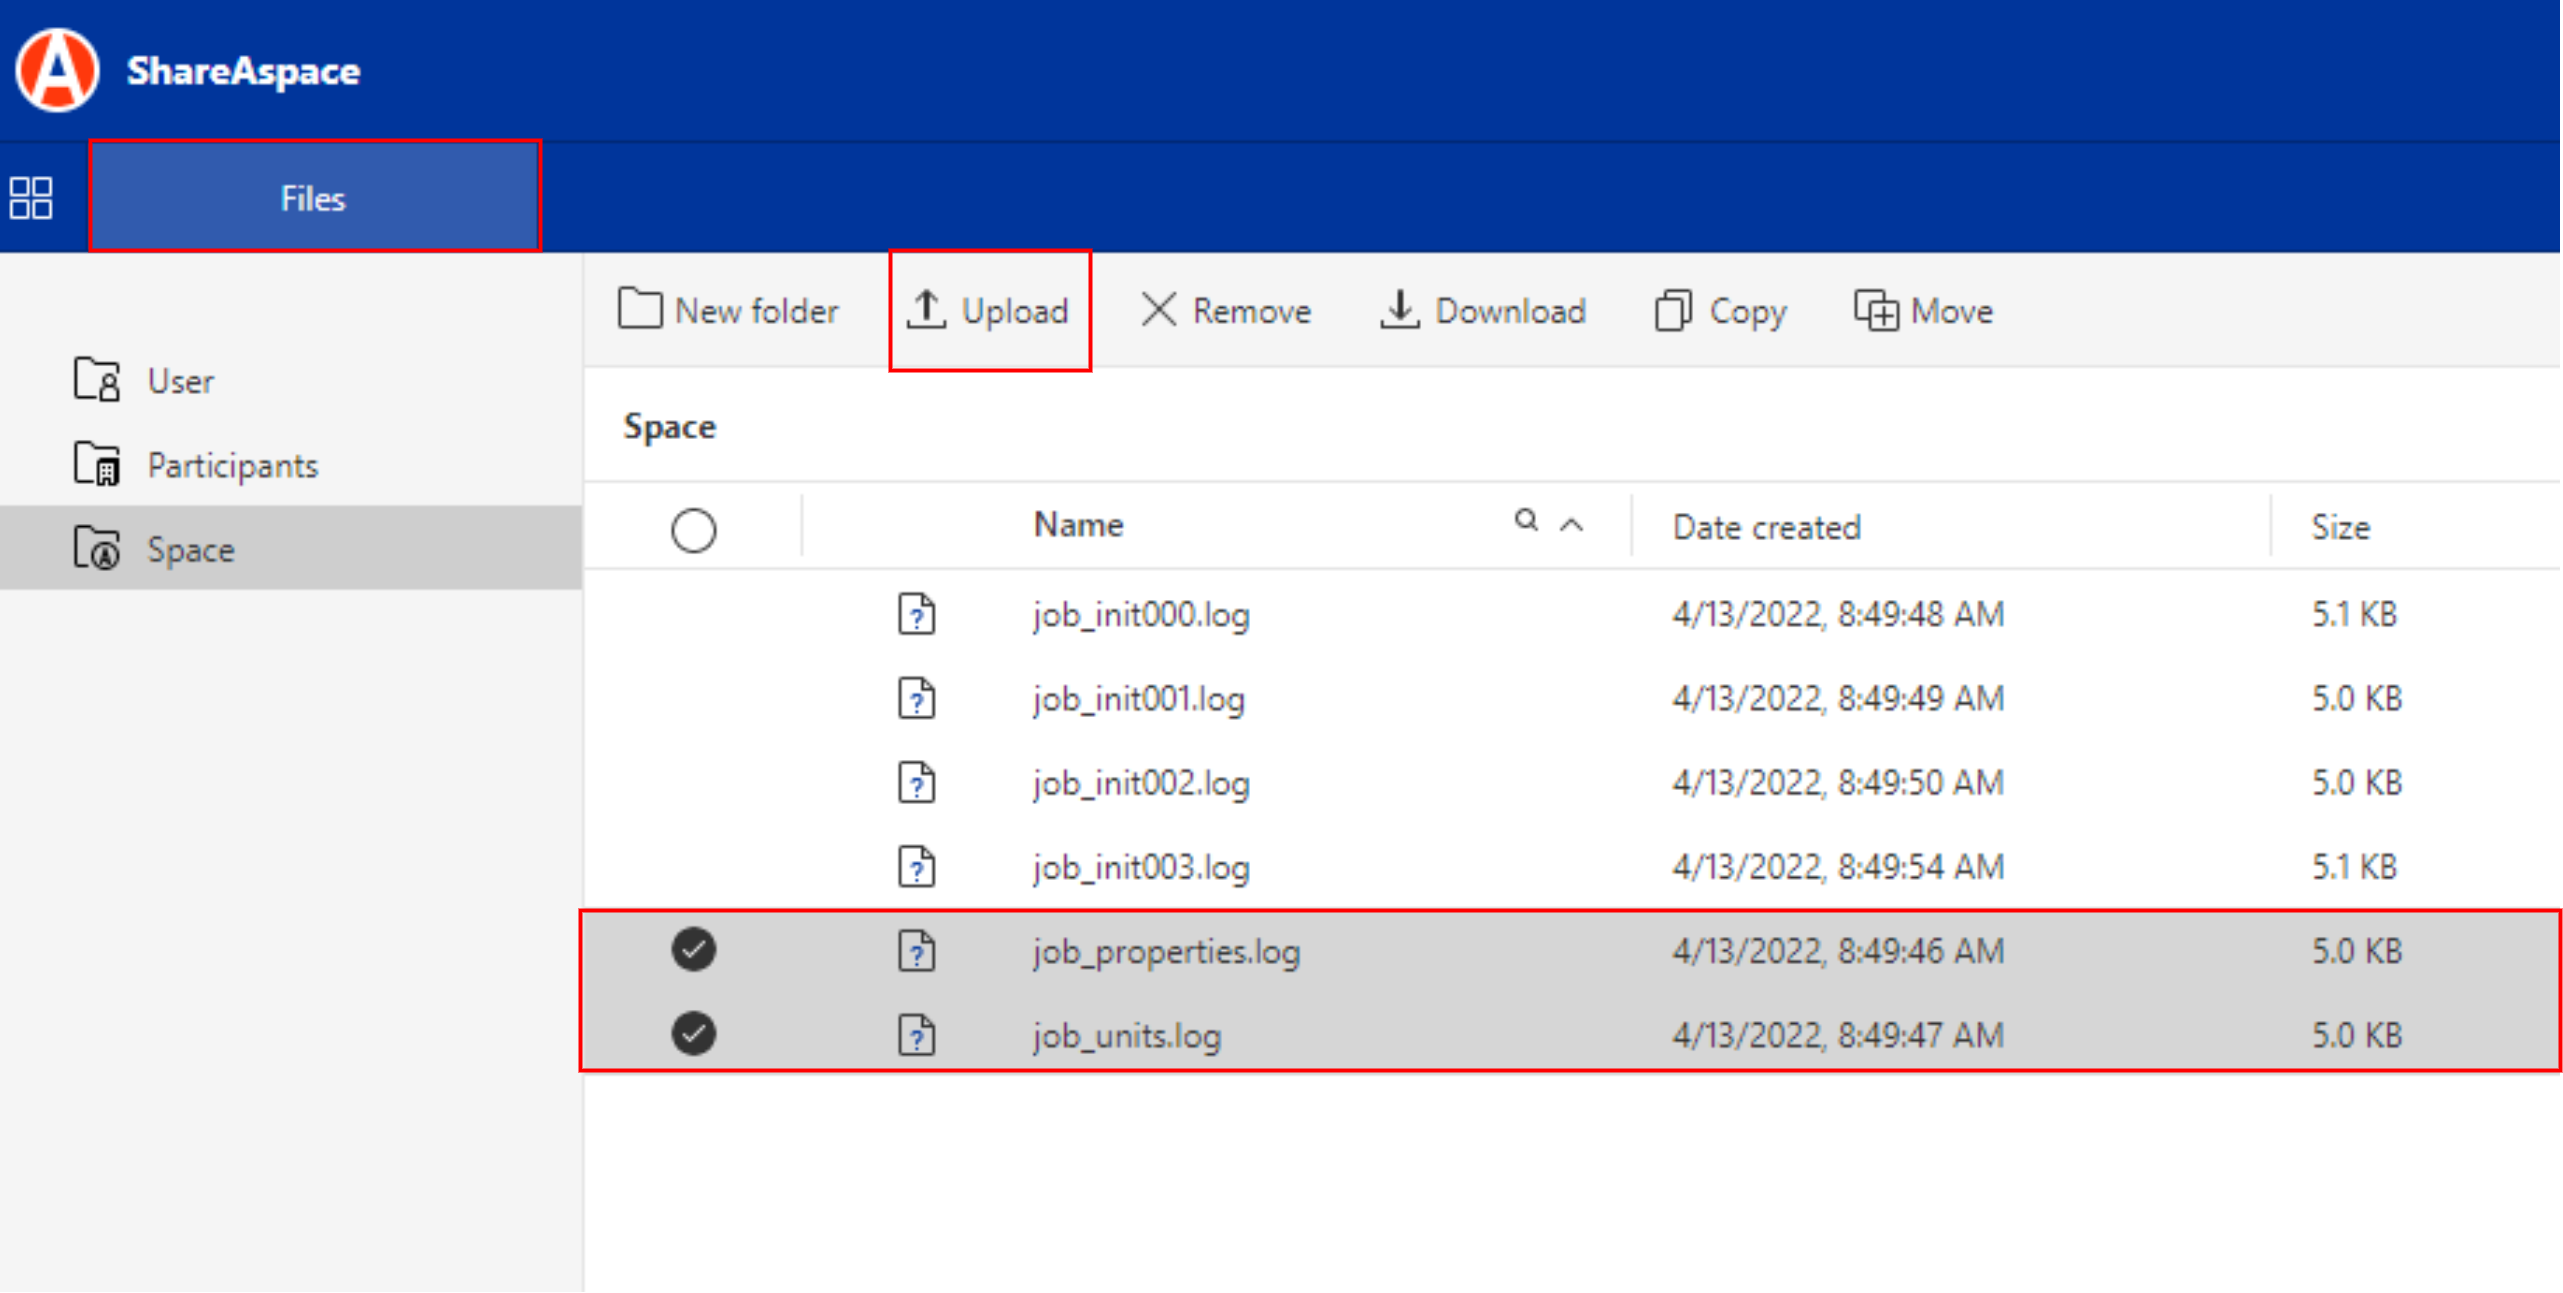Click the ShareAspace logo
The image size is (2563, 1293).
point(57,70)
